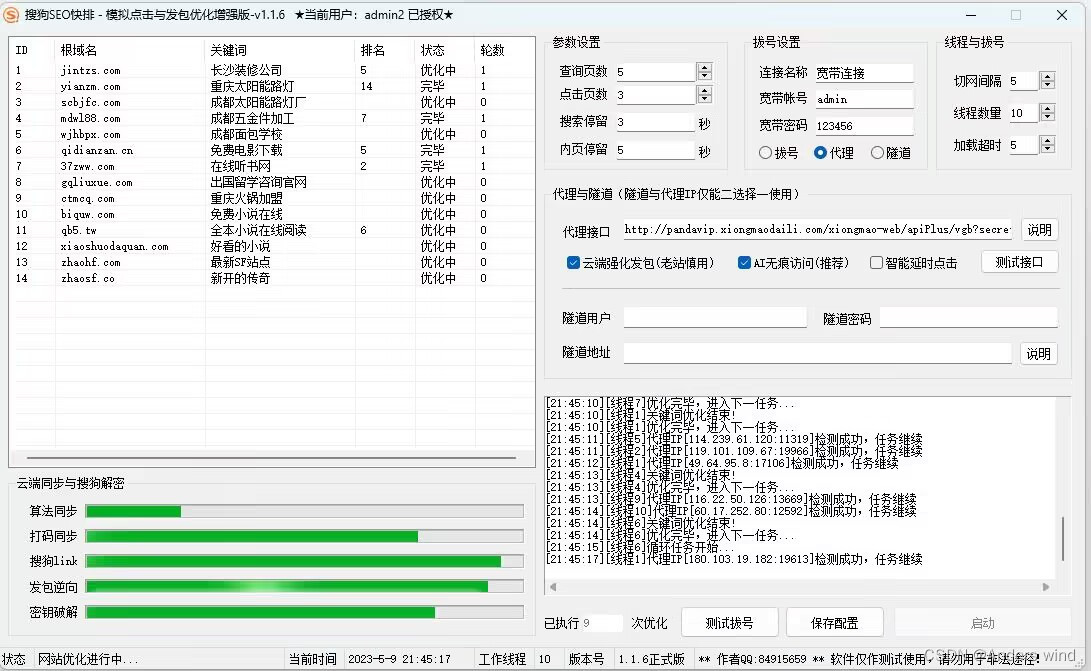Image resolution: width=1091 pixels, height=671 pixels.
Task: Increase or decrease 查询页数 with the spinner
Action: pos(704,71)
